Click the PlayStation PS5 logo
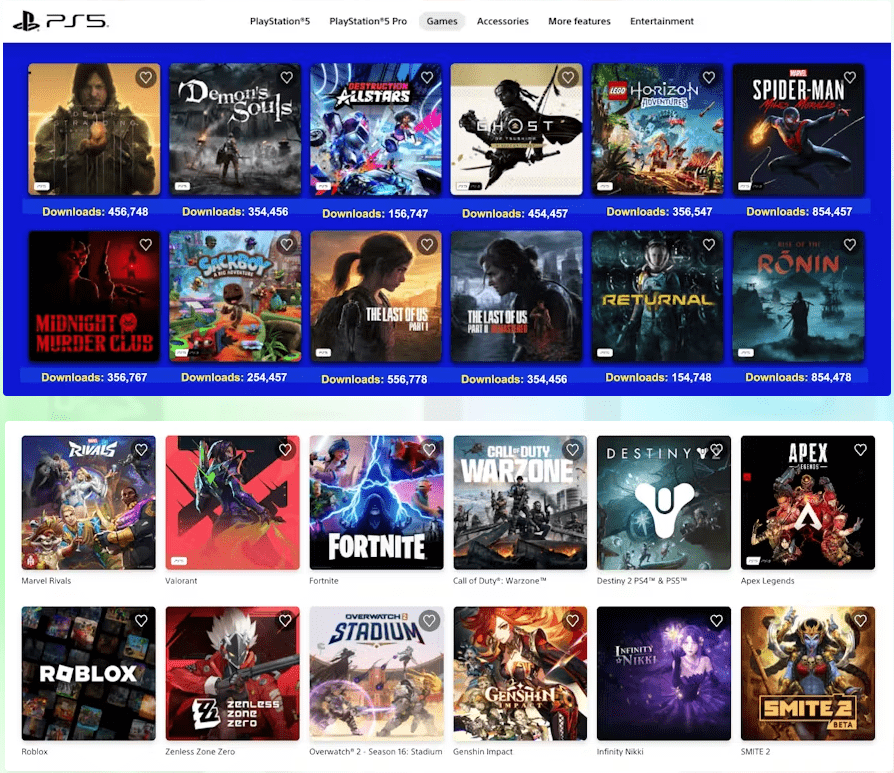Screen dimensions: 894x773 [60, 21]
